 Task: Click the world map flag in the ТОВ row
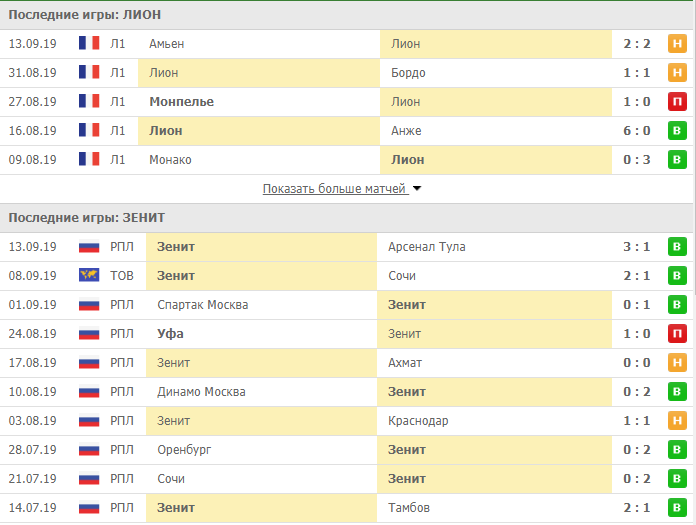pyautogui.click(x=89, y=275)
